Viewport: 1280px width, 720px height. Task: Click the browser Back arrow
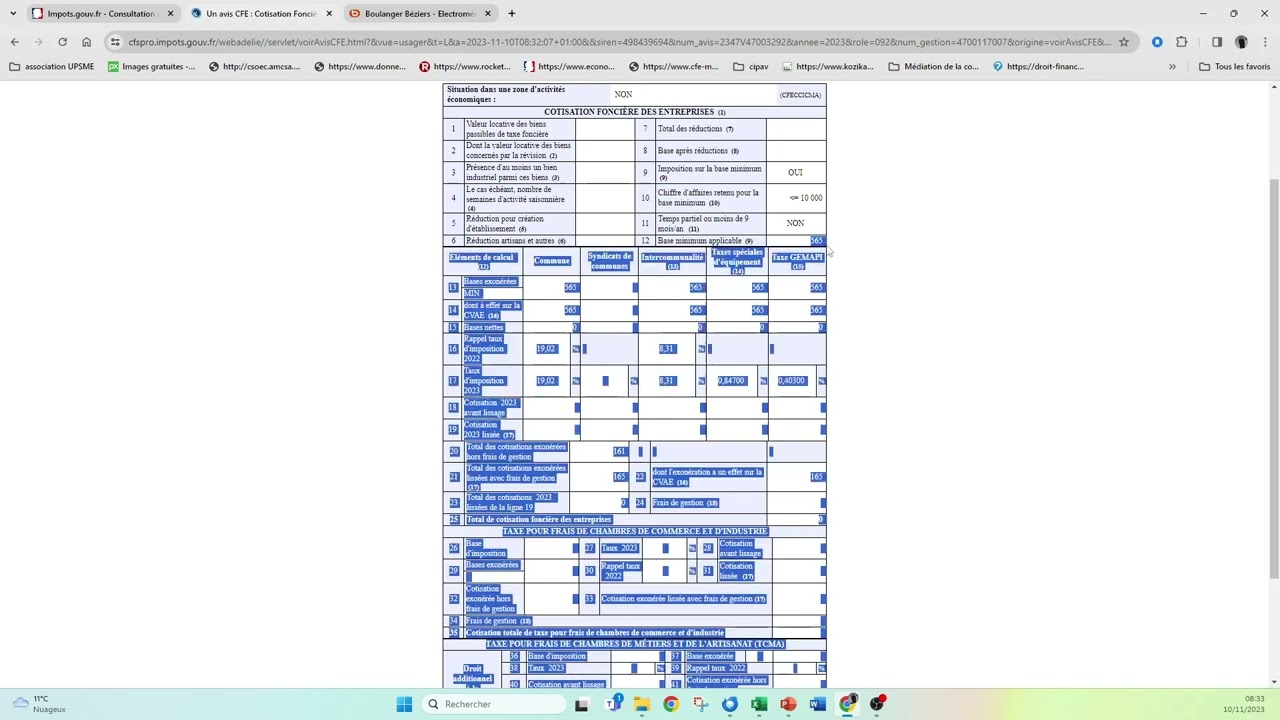[x=14, y=42]
